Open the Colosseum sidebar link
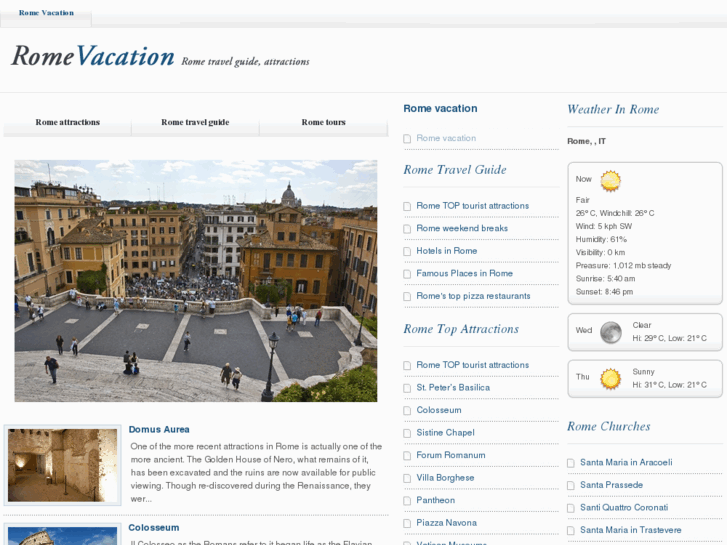The image size is (727, 545). 439,410
